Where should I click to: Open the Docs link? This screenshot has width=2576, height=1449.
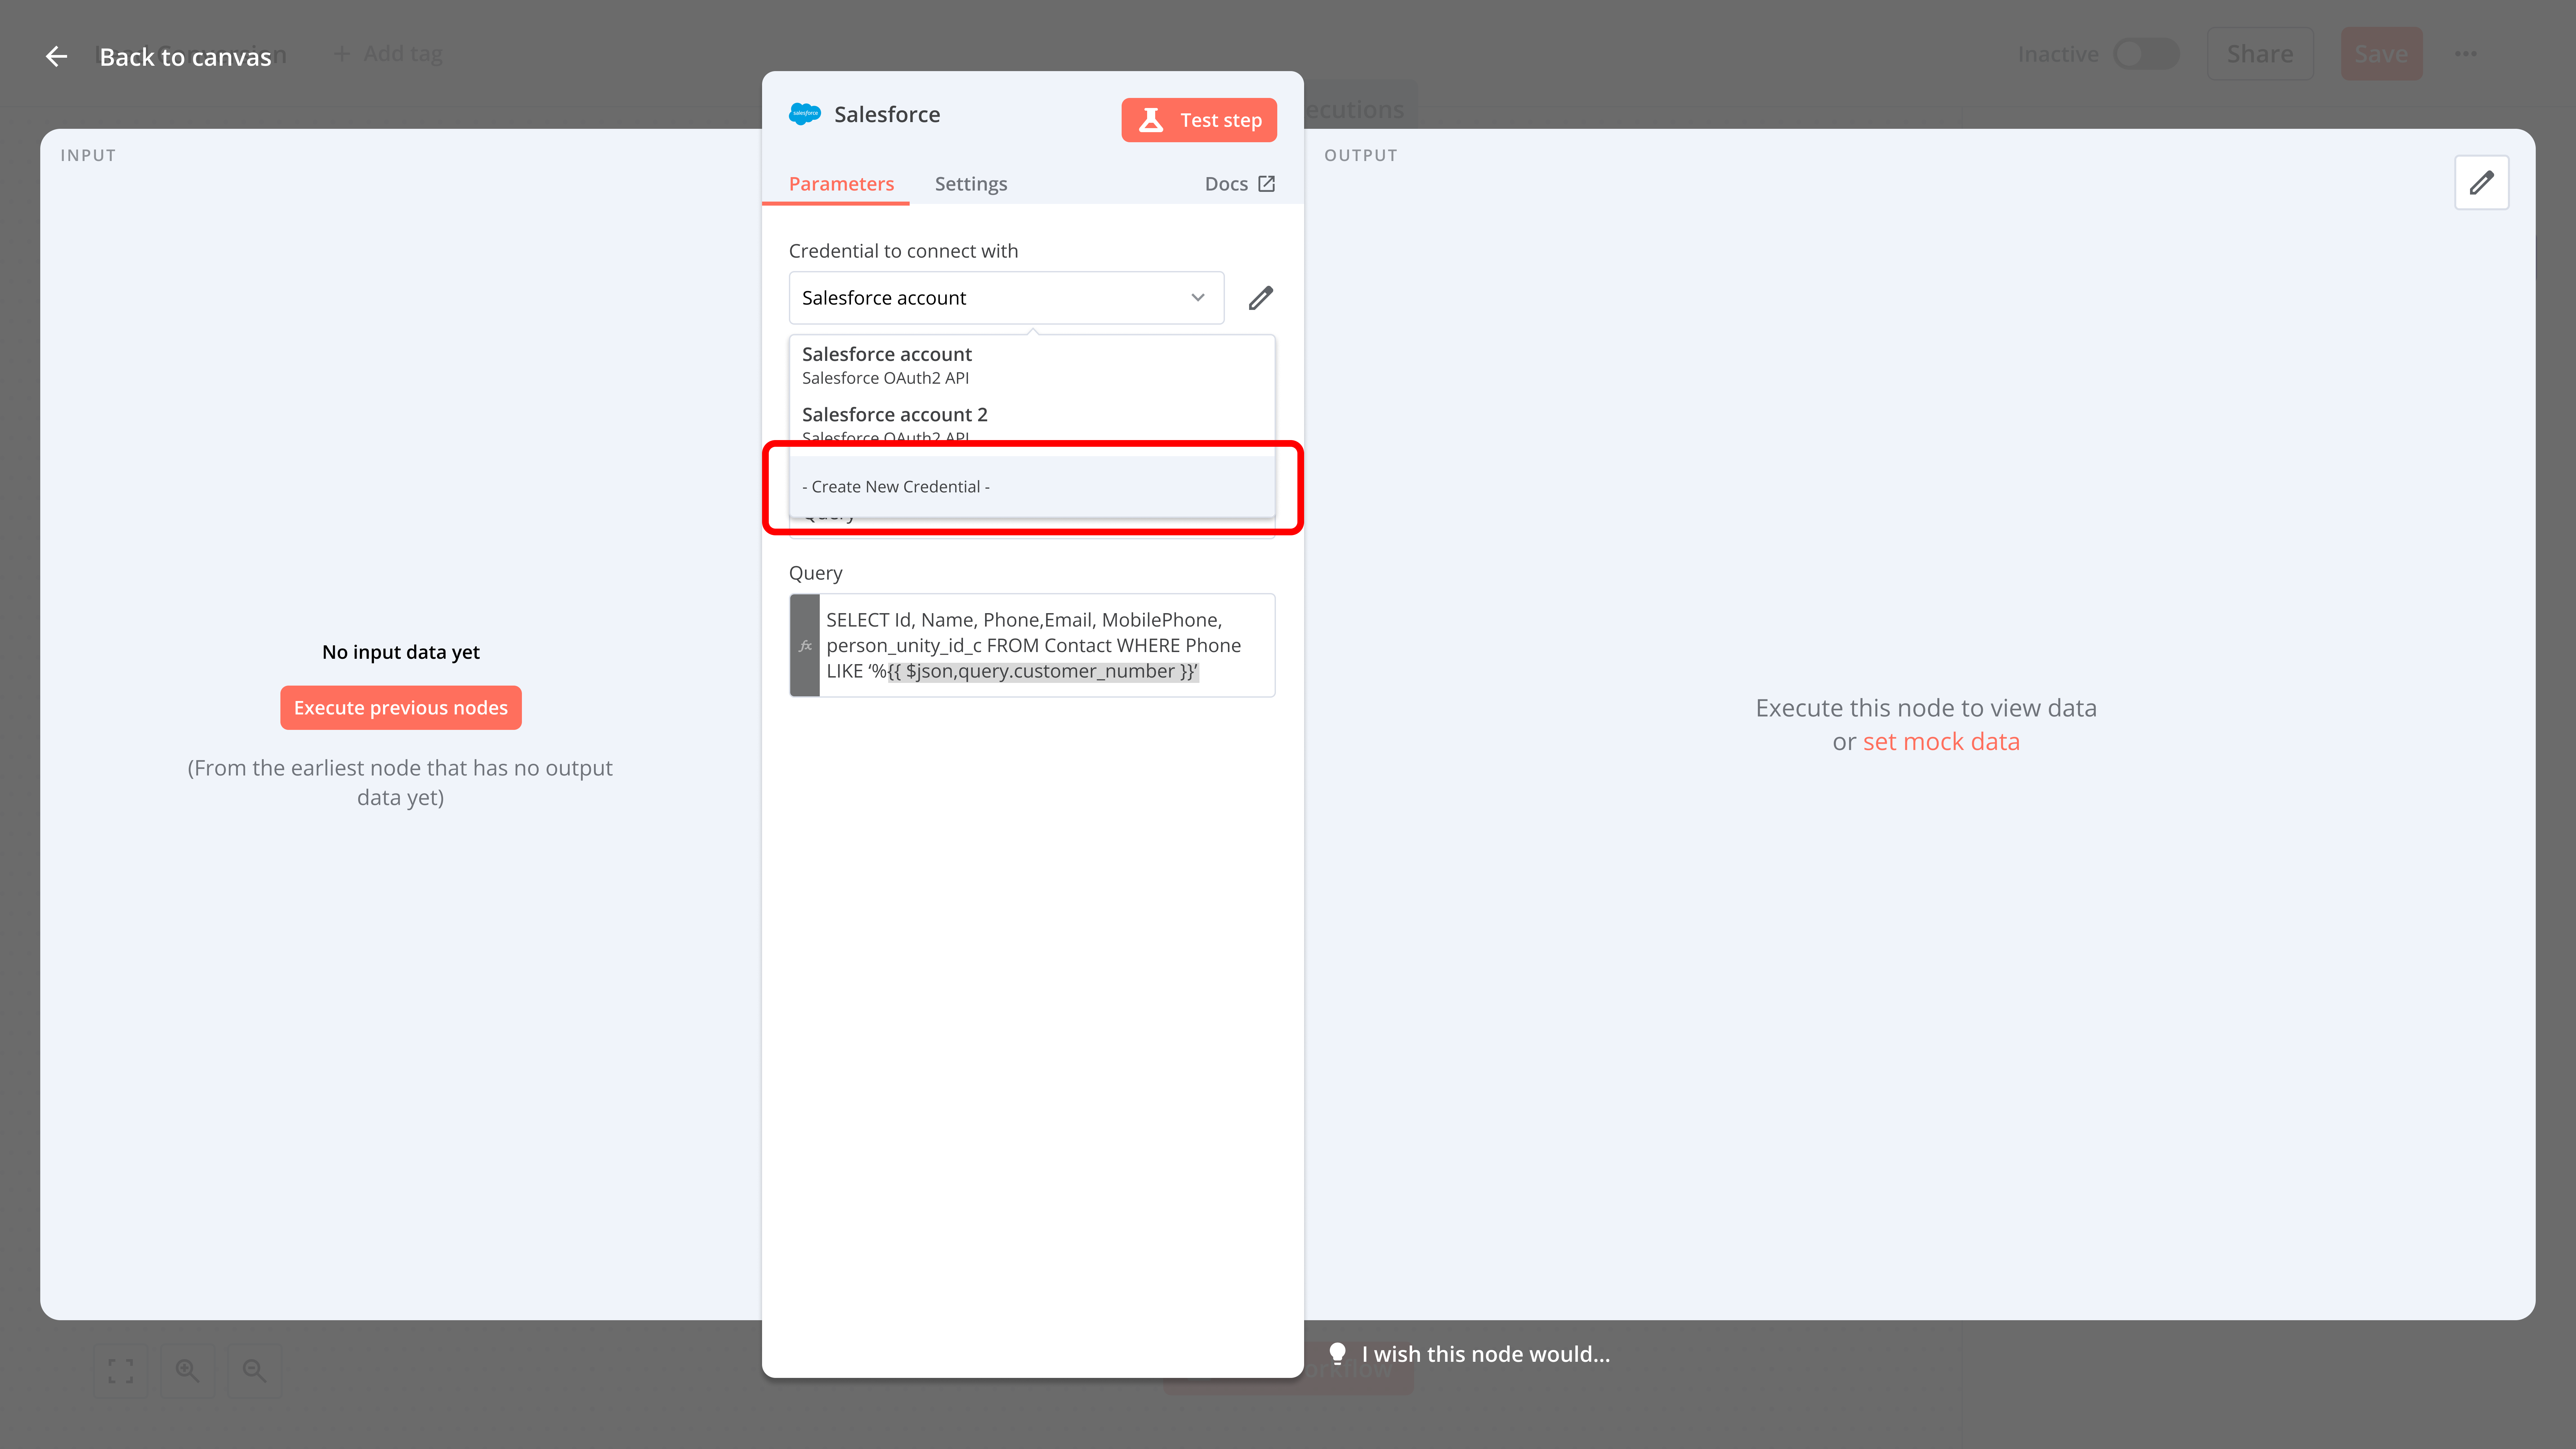[1240, 184]
